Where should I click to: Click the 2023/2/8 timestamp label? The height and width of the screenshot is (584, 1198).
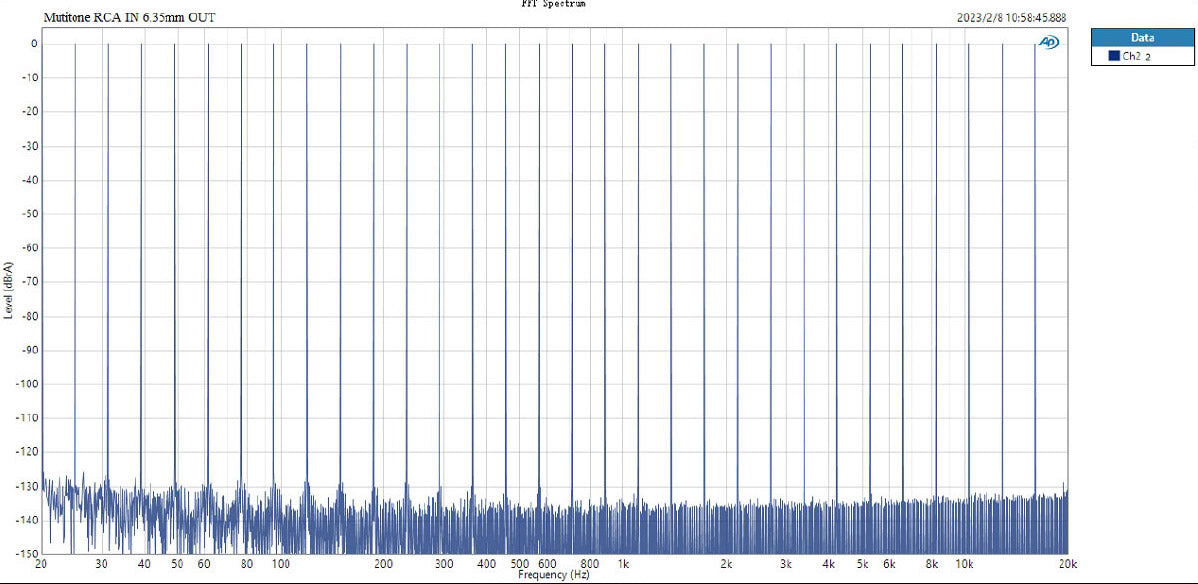tap(1012, 18)
